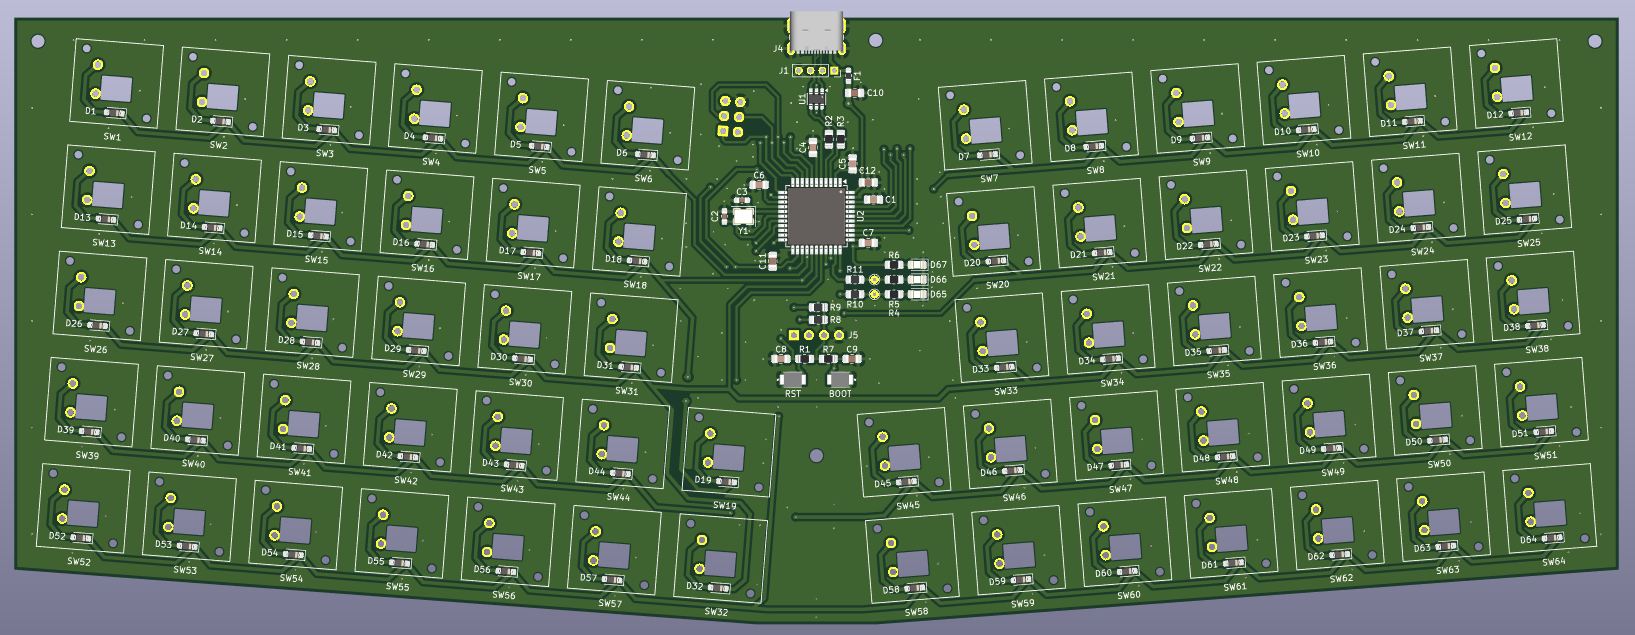Click the RST tactile button
The image size is (1635, 635).
793,379
